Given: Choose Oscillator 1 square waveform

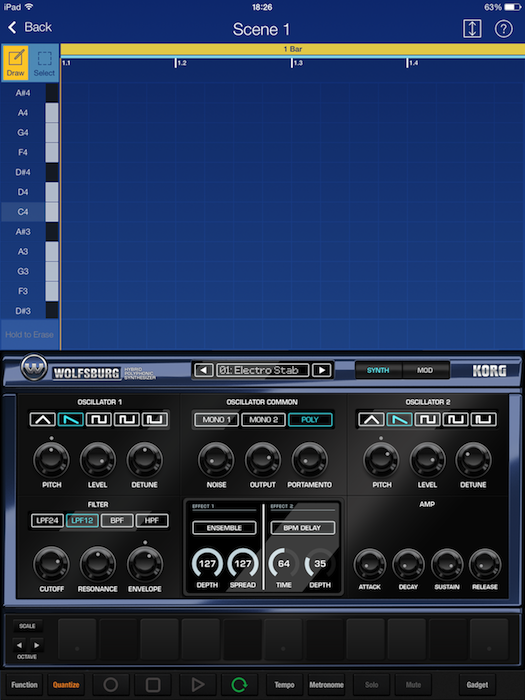Looking at the screenshot, I should [x=99, y=419].
